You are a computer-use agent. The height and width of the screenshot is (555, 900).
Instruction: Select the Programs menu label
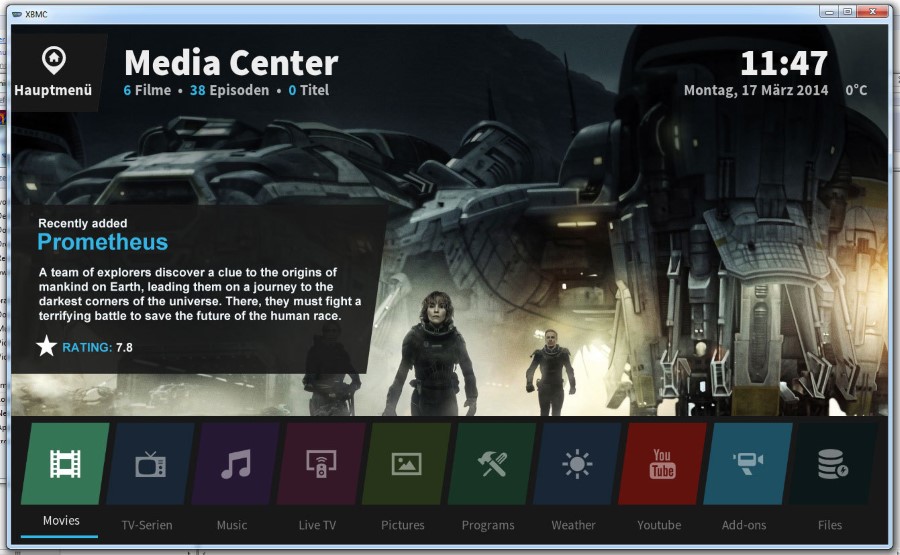tap(488, 525)
